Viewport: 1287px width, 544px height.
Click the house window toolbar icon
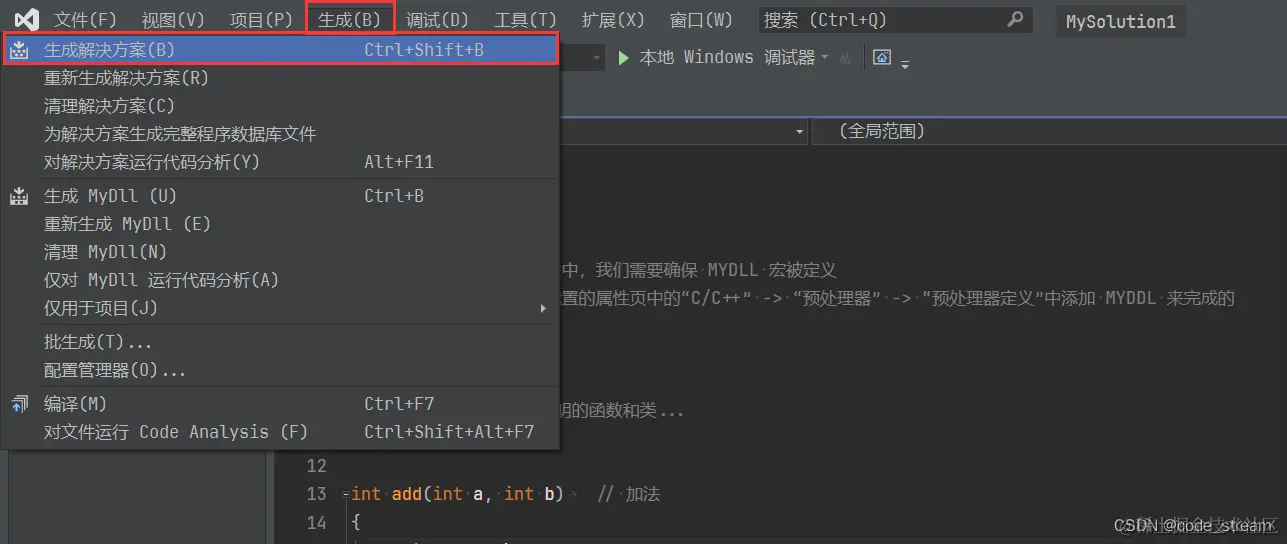click(x=882, y=58)
